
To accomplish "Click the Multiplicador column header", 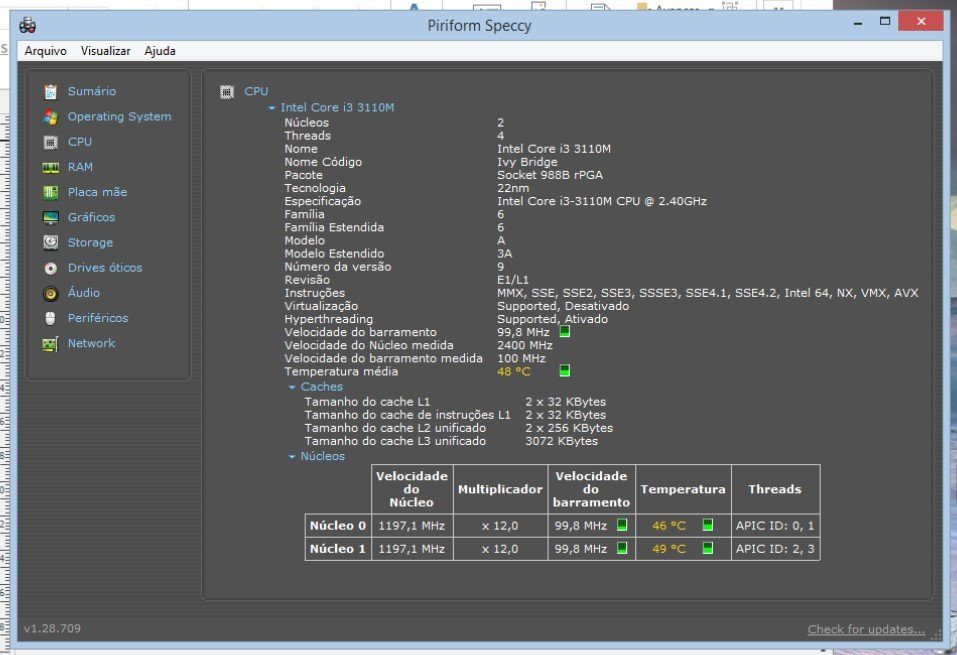I will (500, 490).
